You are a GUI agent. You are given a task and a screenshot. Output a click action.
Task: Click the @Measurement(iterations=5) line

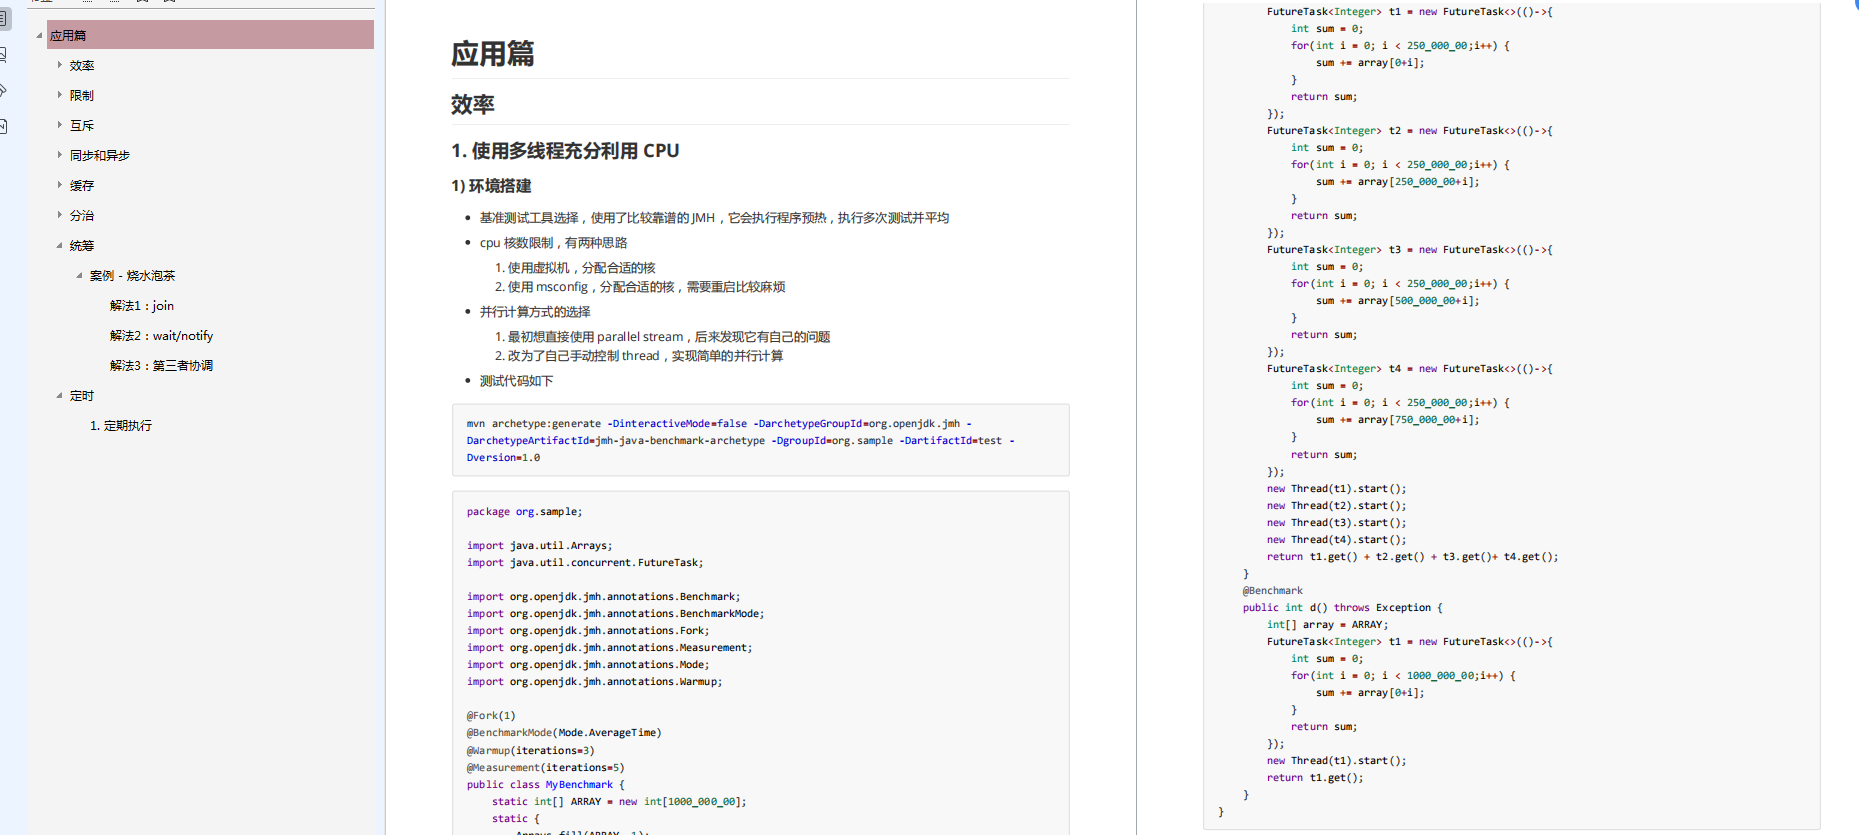(x=545, y=767)
